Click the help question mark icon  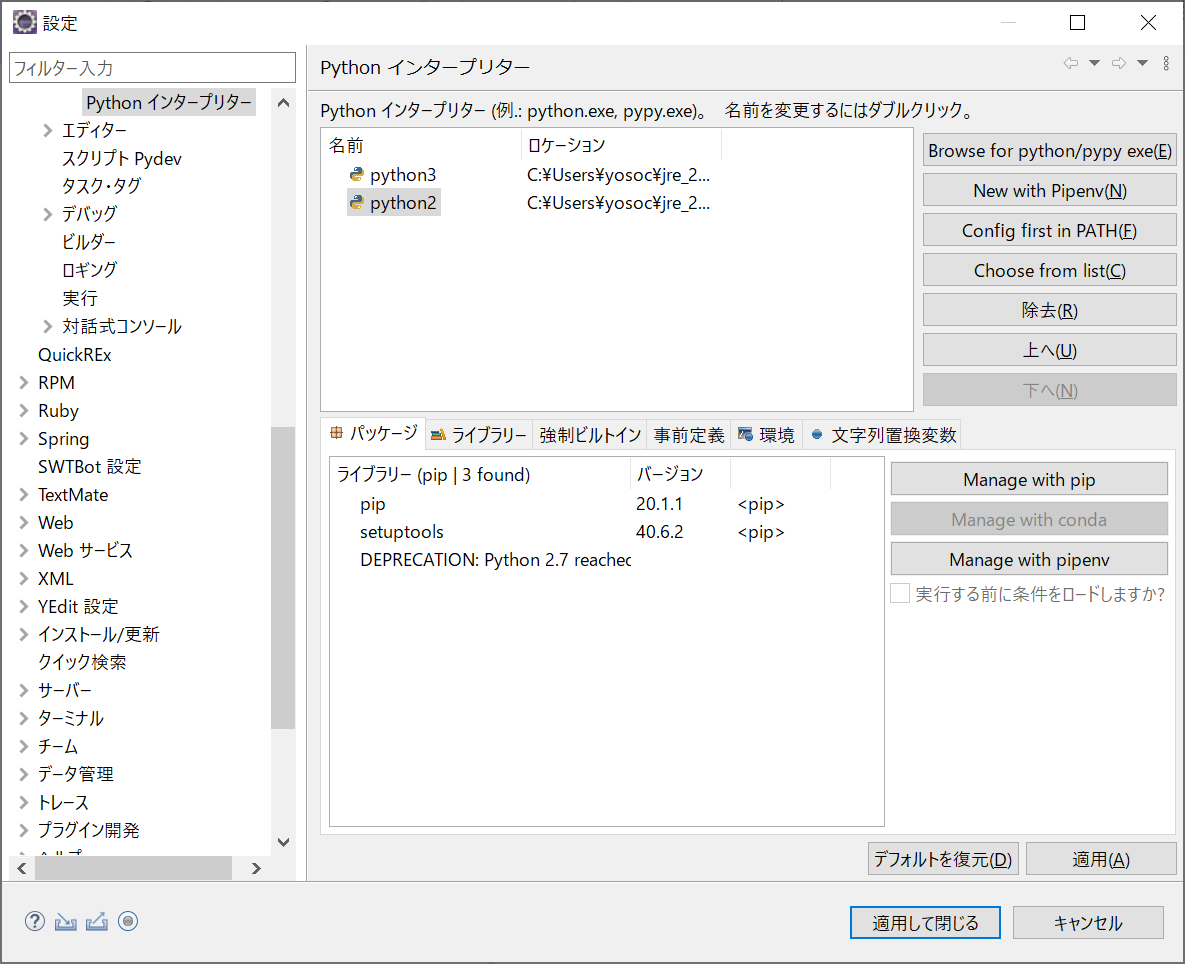coord(35,921)
